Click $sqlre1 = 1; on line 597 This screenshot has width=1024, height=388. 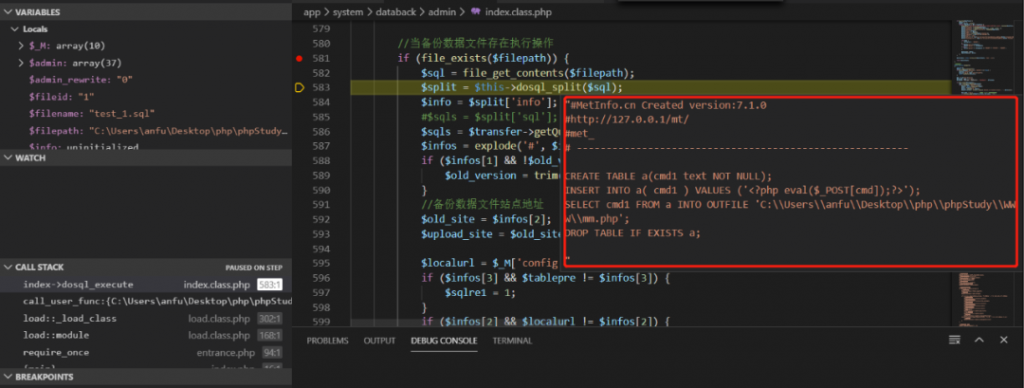(480, 293)
